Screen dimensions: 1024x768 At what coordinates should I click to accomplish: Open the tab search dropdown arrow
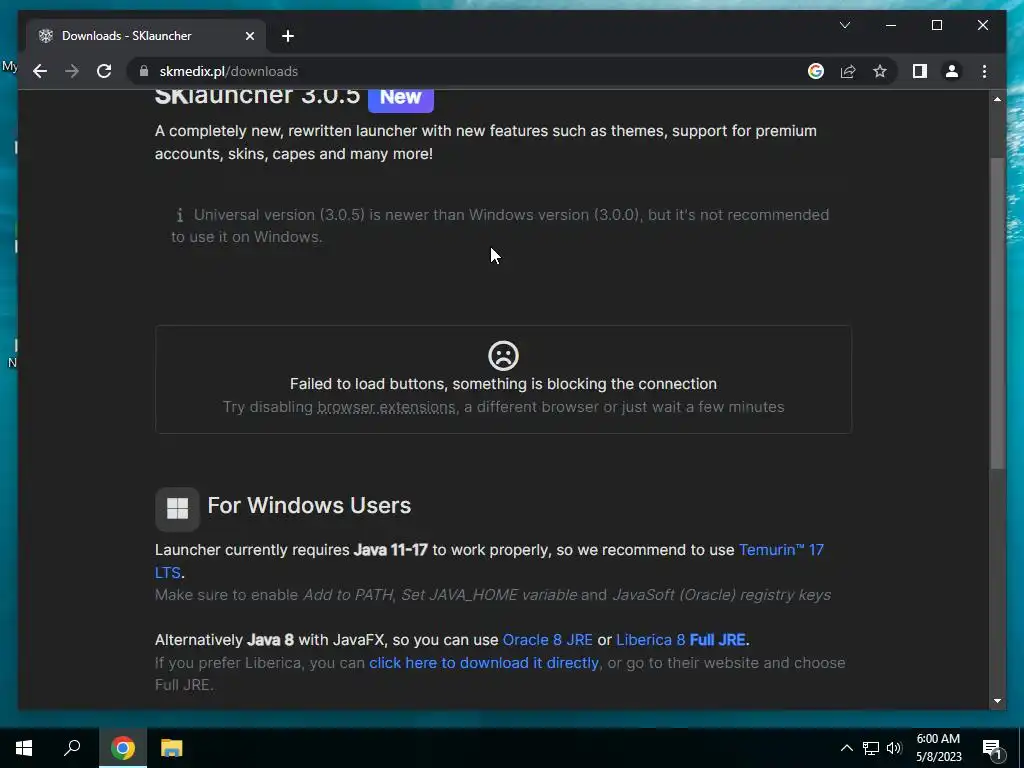[844, 25]
